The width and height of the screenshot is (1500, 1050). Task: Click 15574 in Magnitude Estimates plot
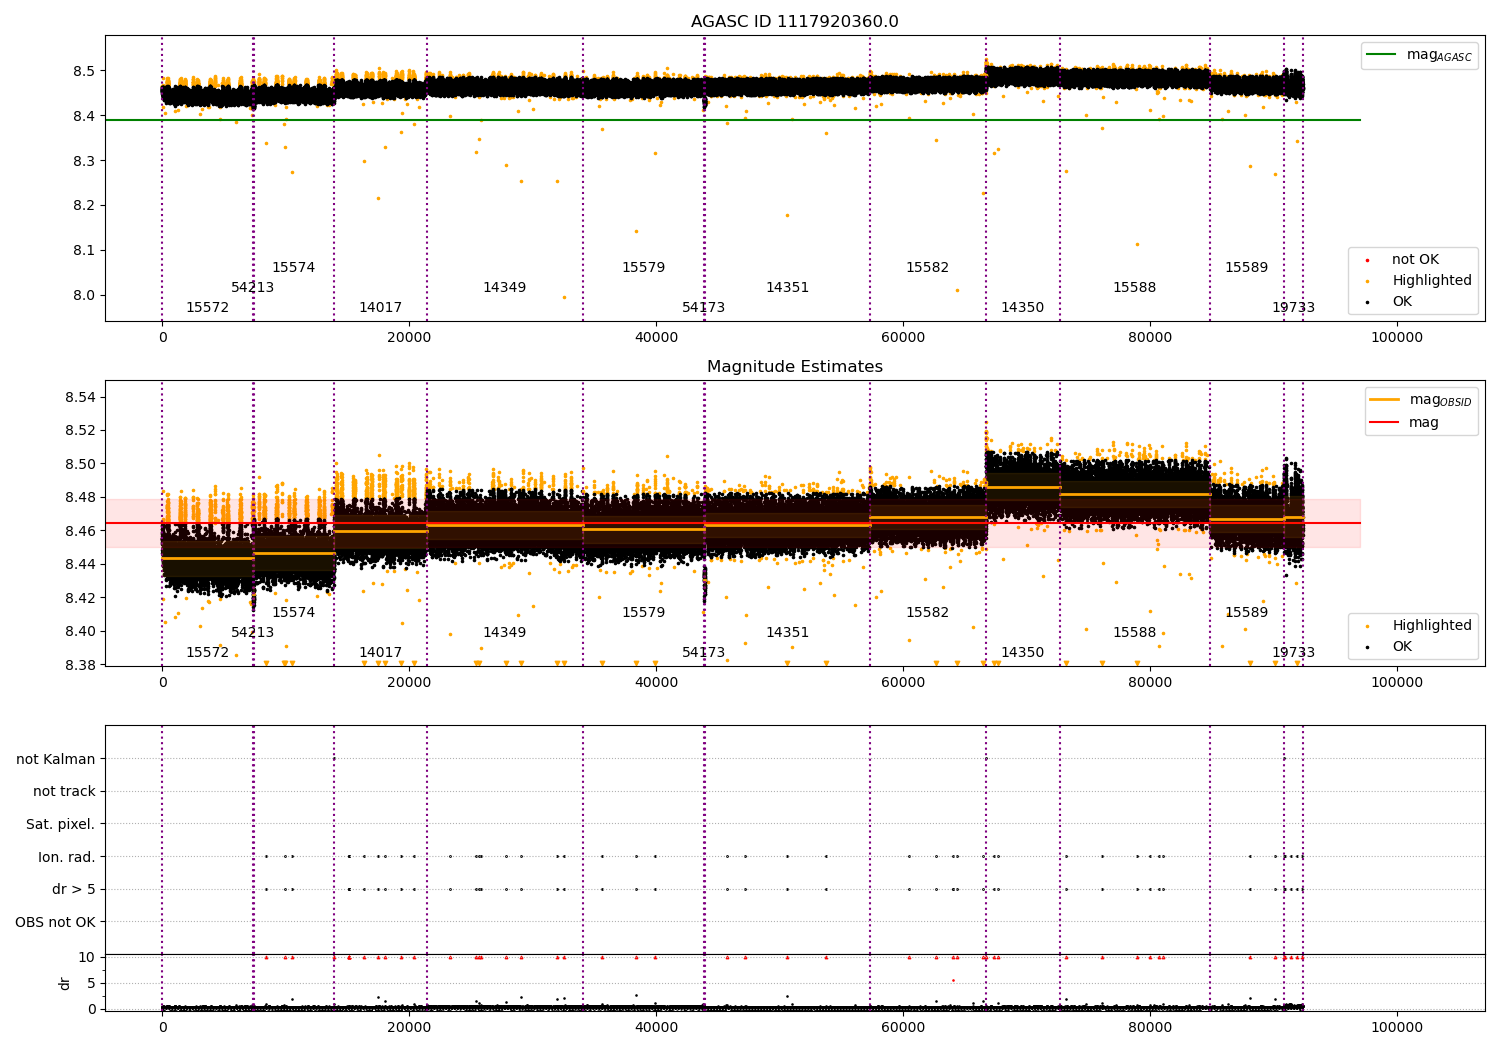pyautogui.click(x=293, y=613)
